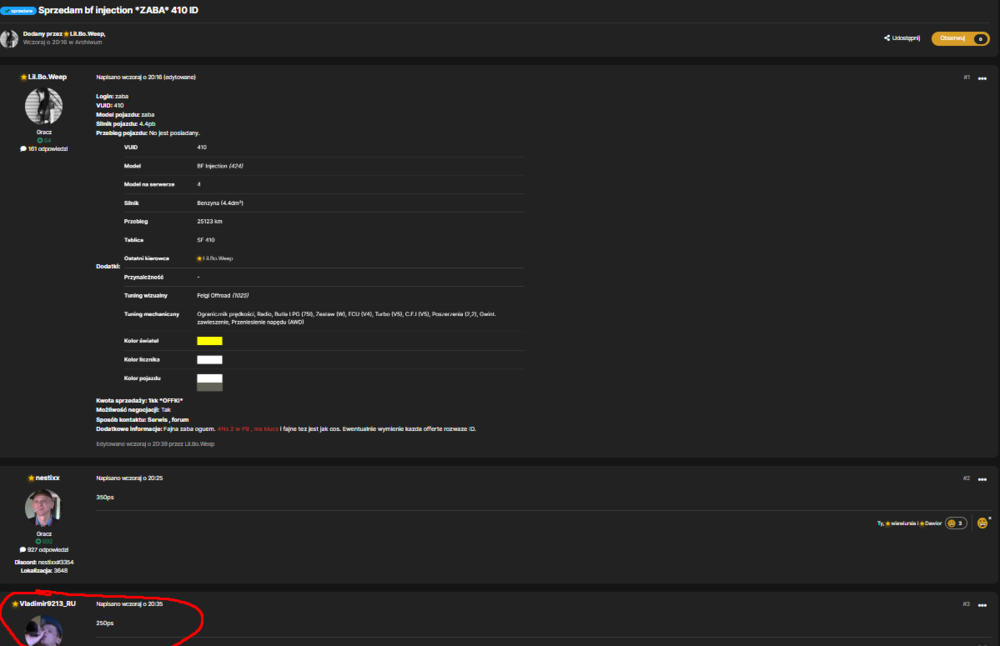This screenshot has width=1000, height=646.
Task: Open Lil.Bo.Weep's avatar in post #1
Action: (43, 105)
